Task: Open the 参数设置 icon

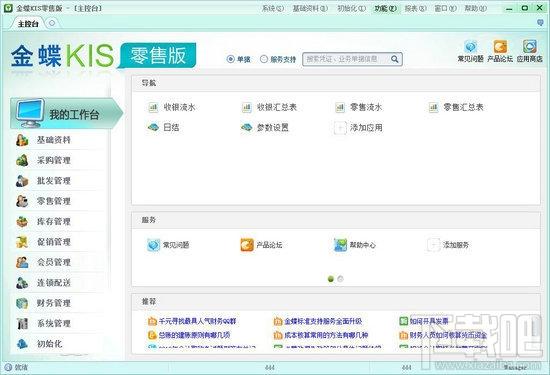Action: tap(247, 127)
